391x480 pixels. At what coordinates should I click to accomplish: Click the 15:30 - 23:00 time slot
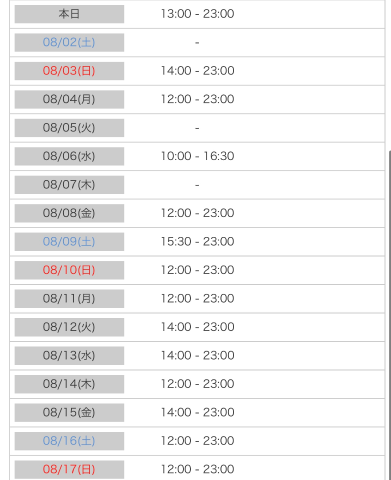click(x=197, y=241)
